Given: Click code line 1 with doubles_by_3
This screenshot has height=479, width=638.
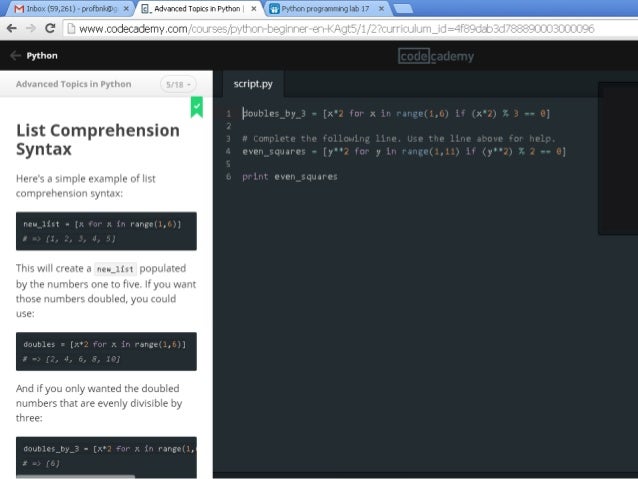Looking at the screenshot, I should (396, 114).
